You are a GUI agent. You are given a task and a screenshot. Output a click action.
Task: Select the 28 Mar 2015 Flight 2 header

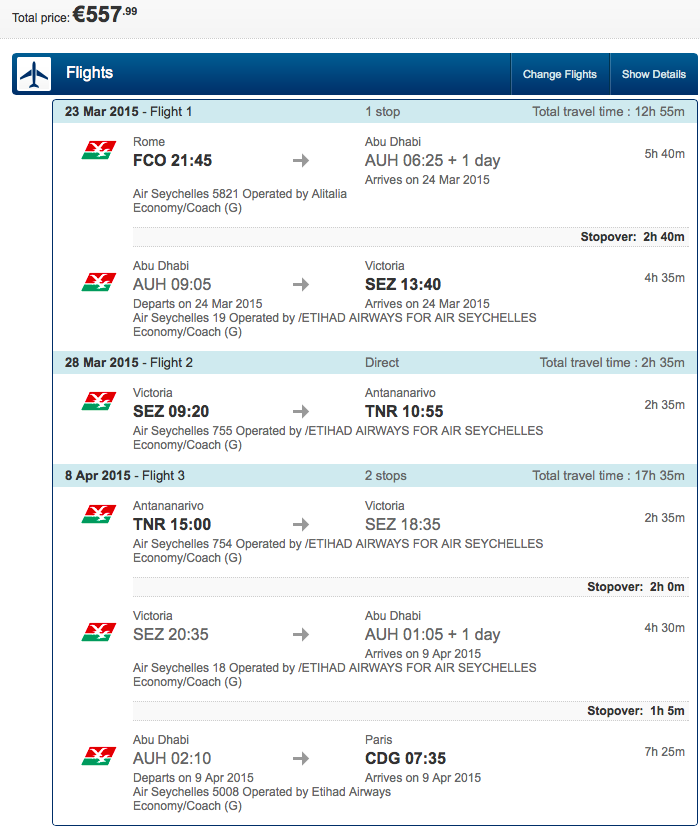click(375, 362)
